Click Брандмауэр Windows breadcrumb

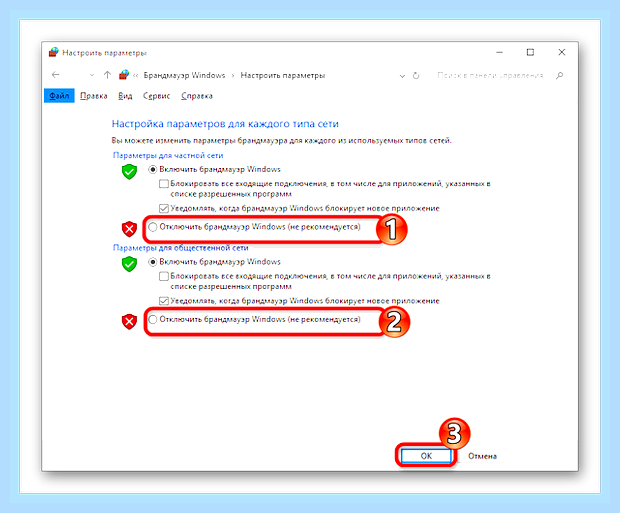click(184, 75)
